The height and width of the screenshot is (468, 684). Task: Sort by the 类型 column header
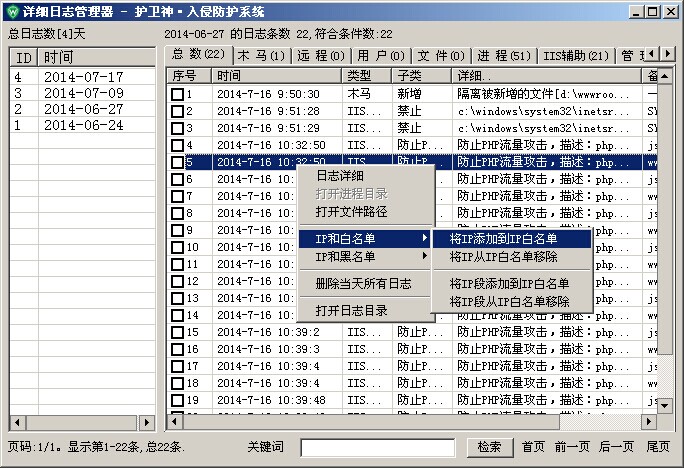366,76
